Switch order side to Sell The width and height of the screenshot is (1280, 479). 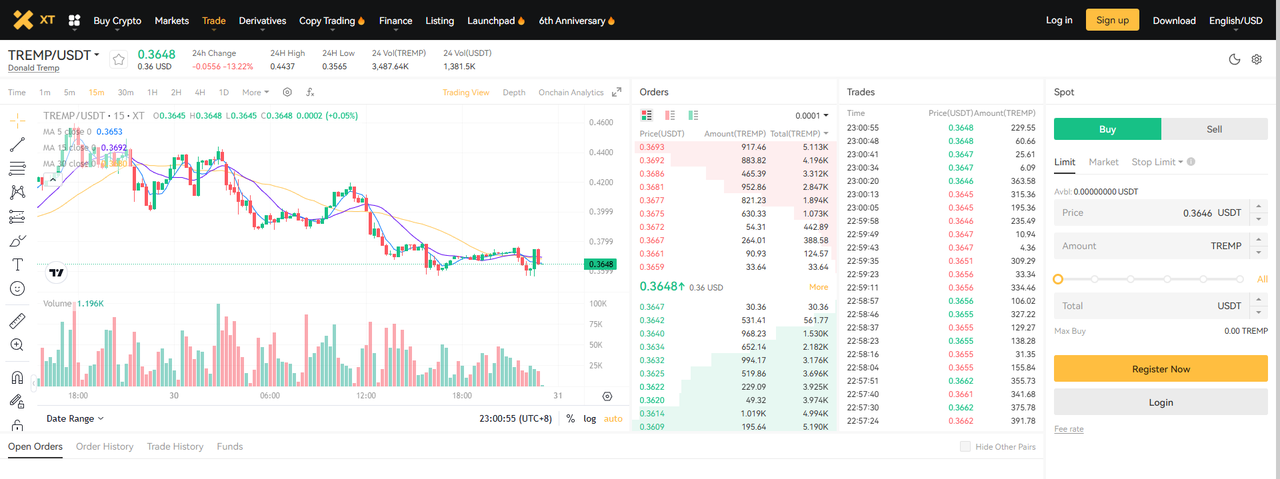tap(1215, 129)
